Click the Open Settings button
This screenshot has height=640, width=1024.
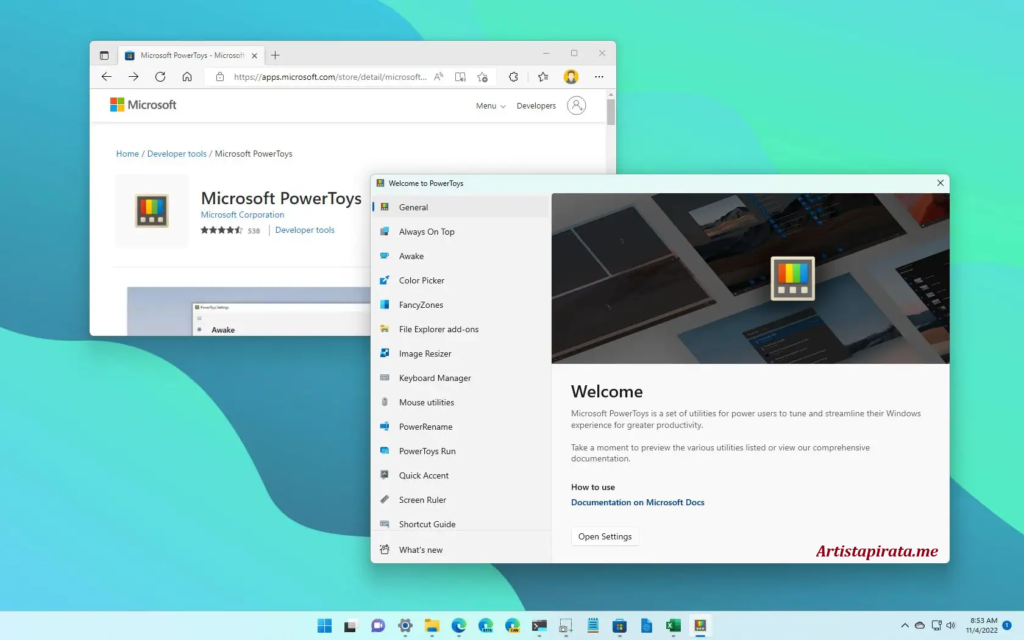(x=604, y=536)
